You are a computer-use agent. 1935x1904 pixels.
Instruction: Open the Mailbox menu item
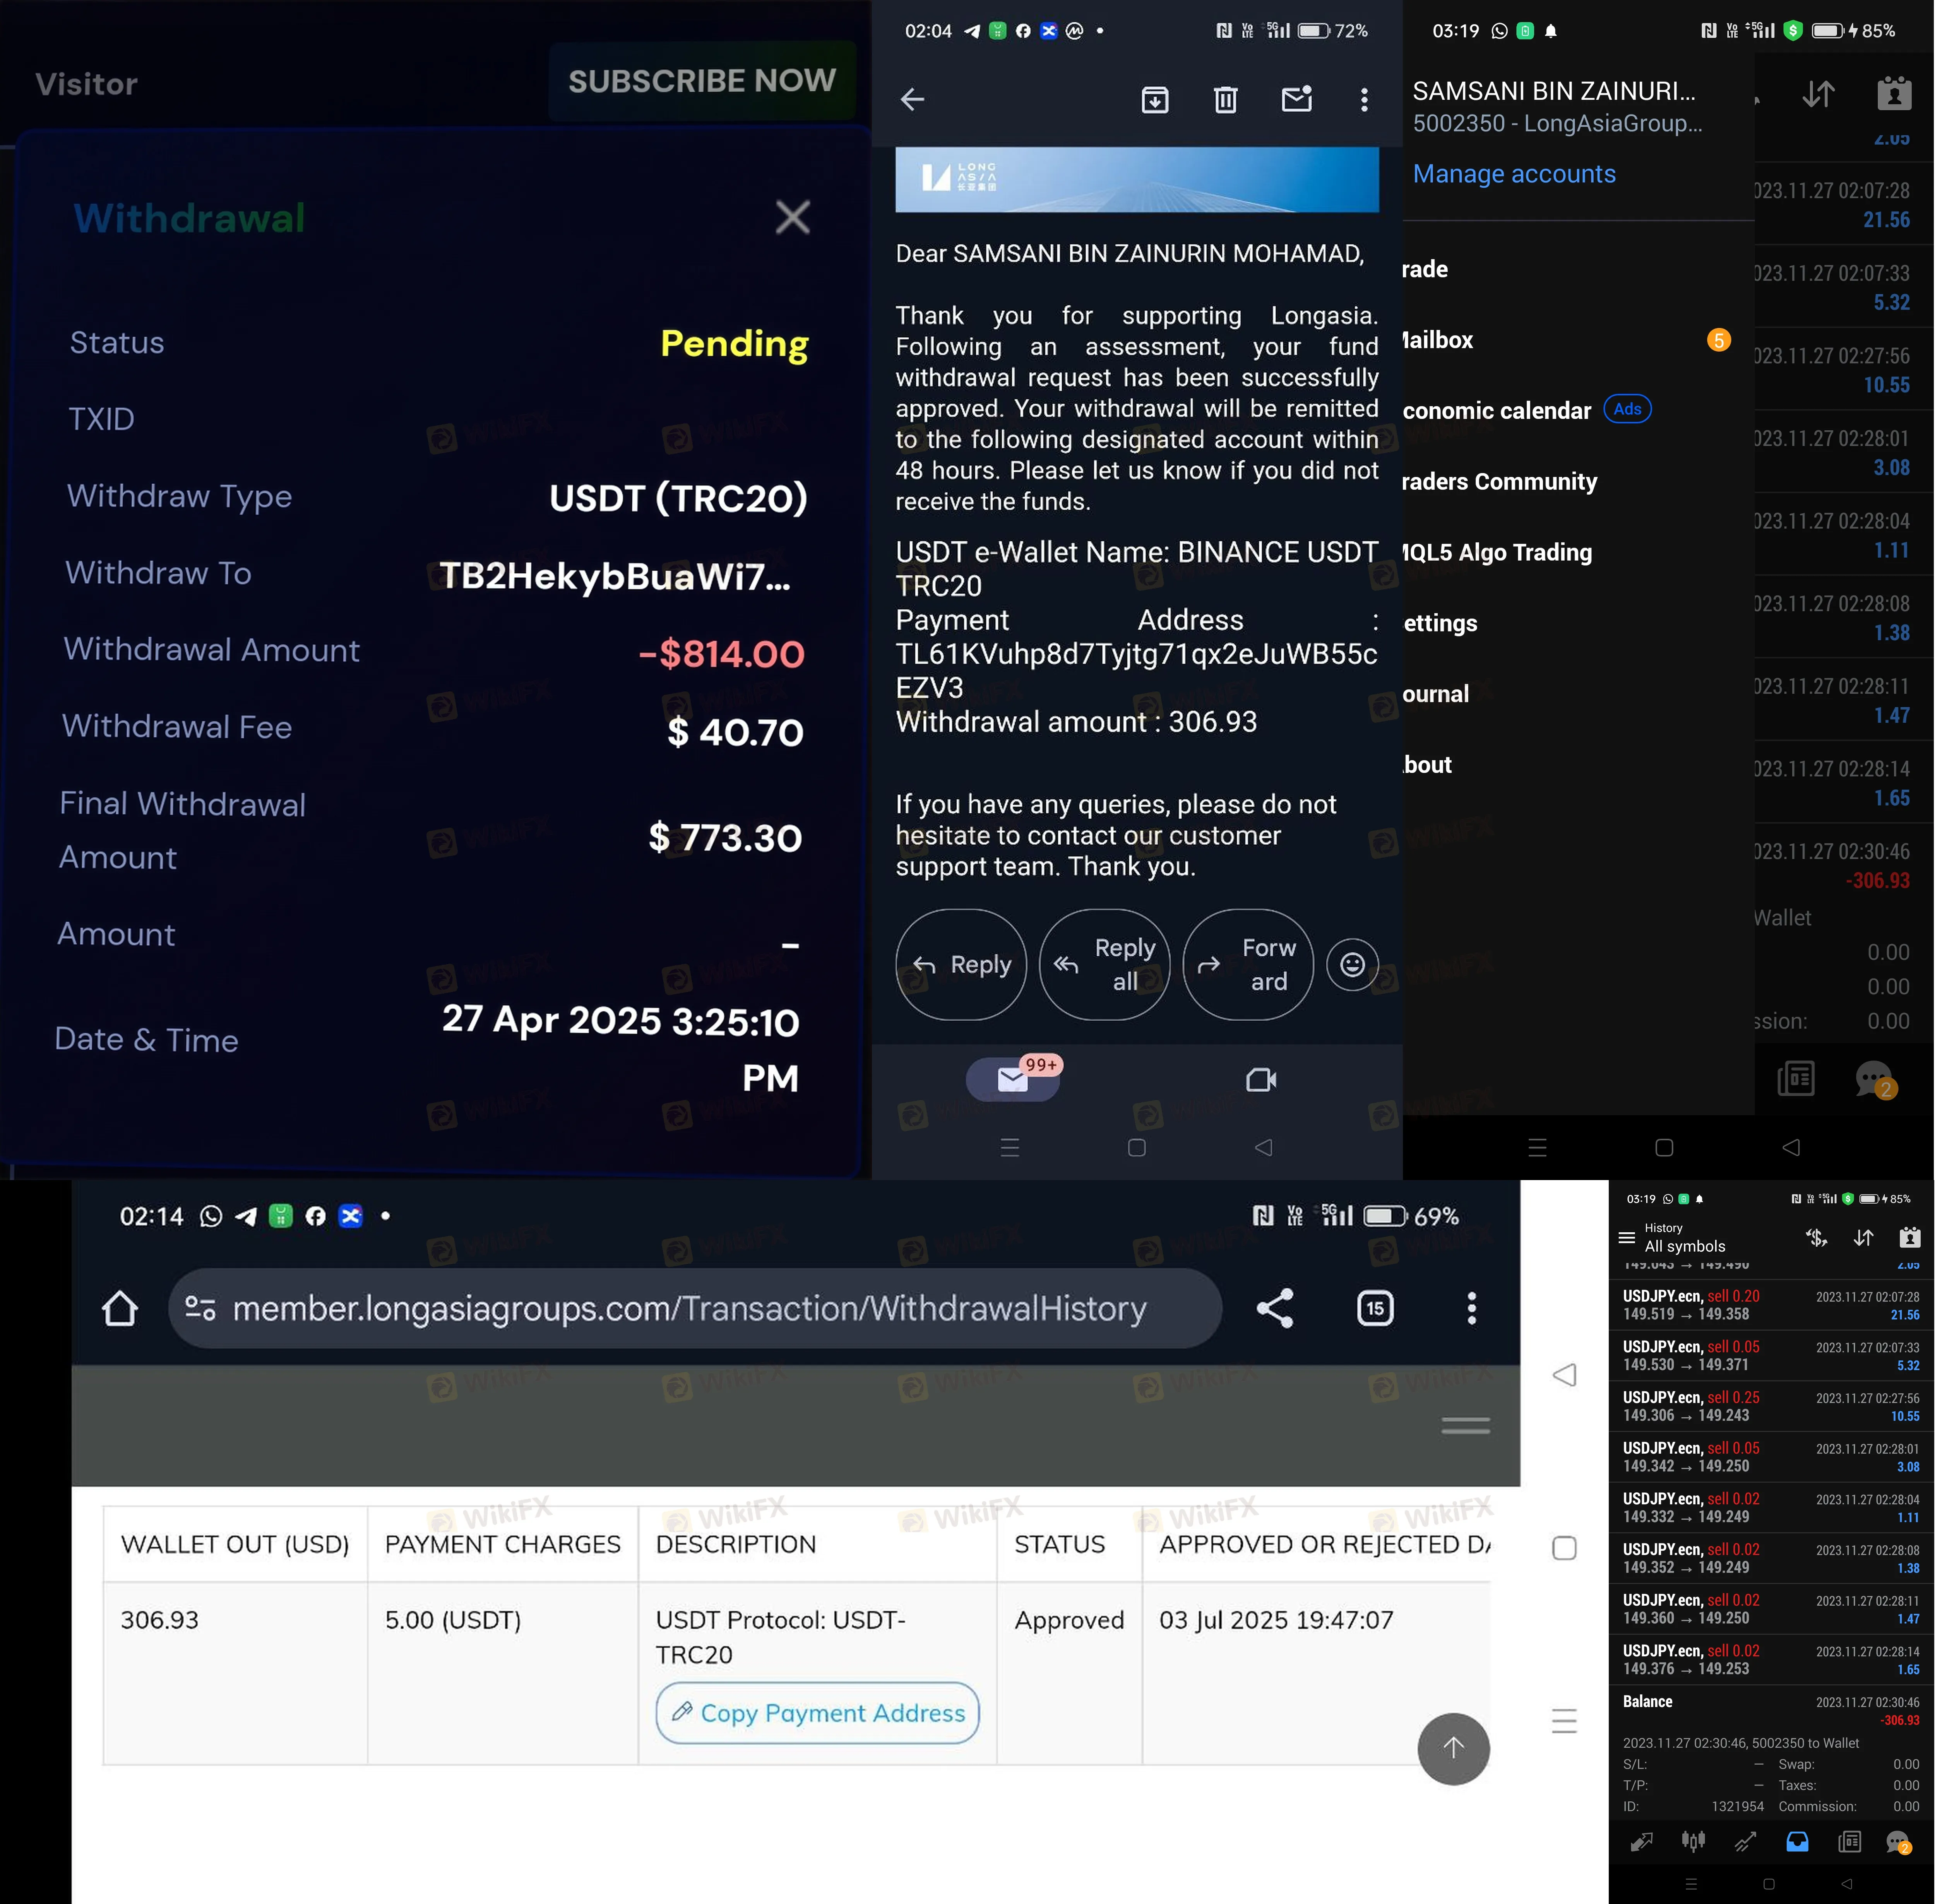[x=1438, y=340]
